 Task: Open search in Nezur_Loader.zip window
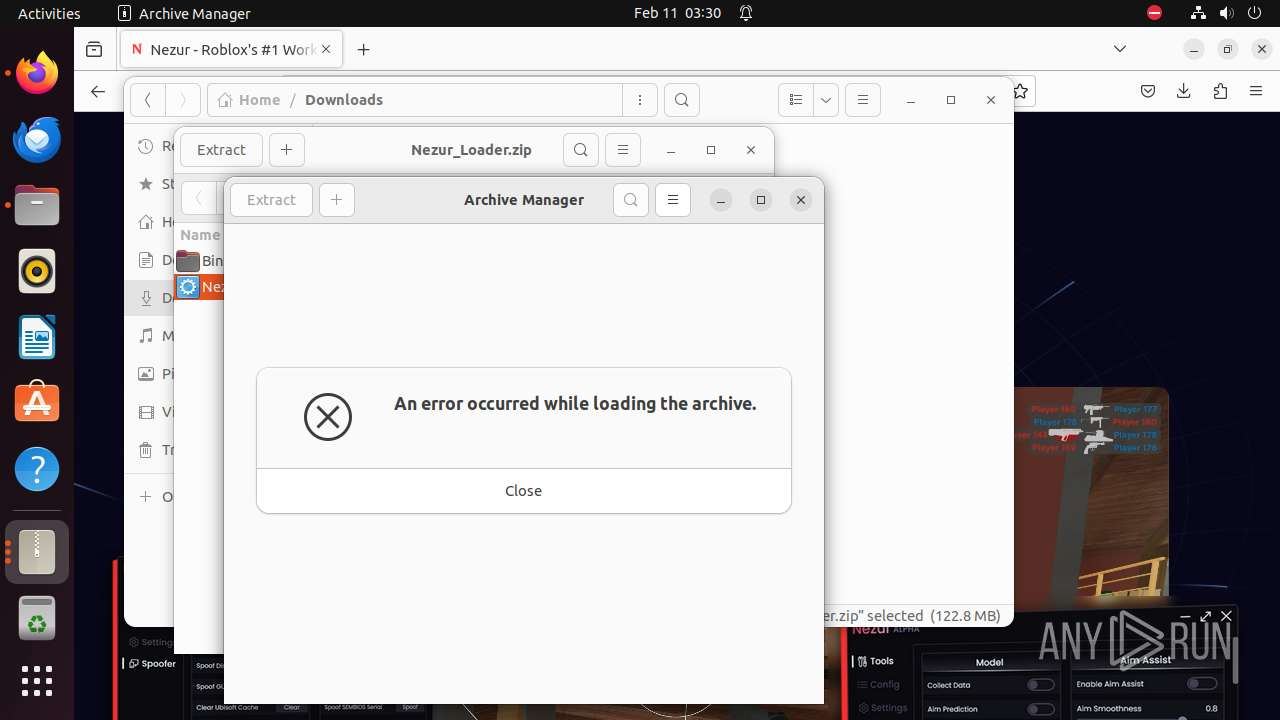pos(581,150)
